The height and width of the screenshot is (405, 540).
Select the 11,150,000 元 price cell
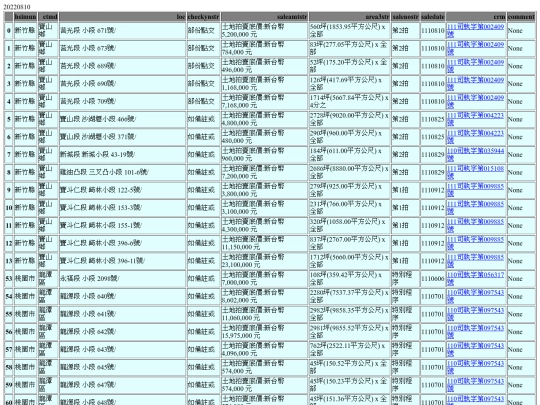[x=264, y=243]
